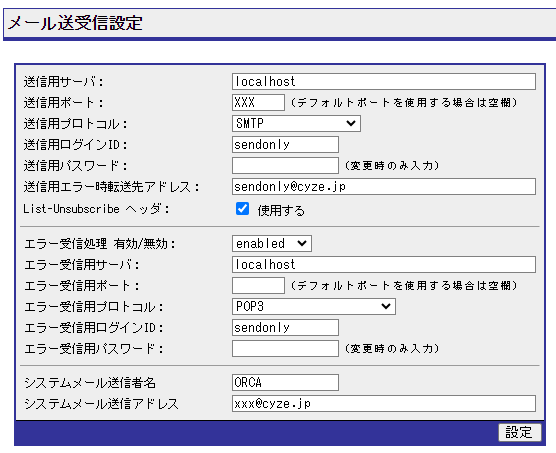
Task: Open the エラー受信処理 enabled dropdown
Action: click(272, 244)
